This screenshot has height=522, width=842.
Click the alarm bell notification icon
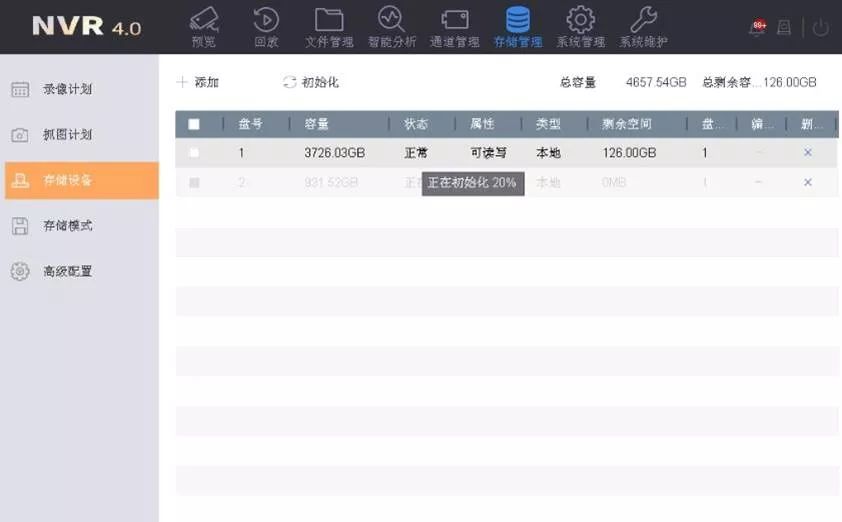click(757, 28)
